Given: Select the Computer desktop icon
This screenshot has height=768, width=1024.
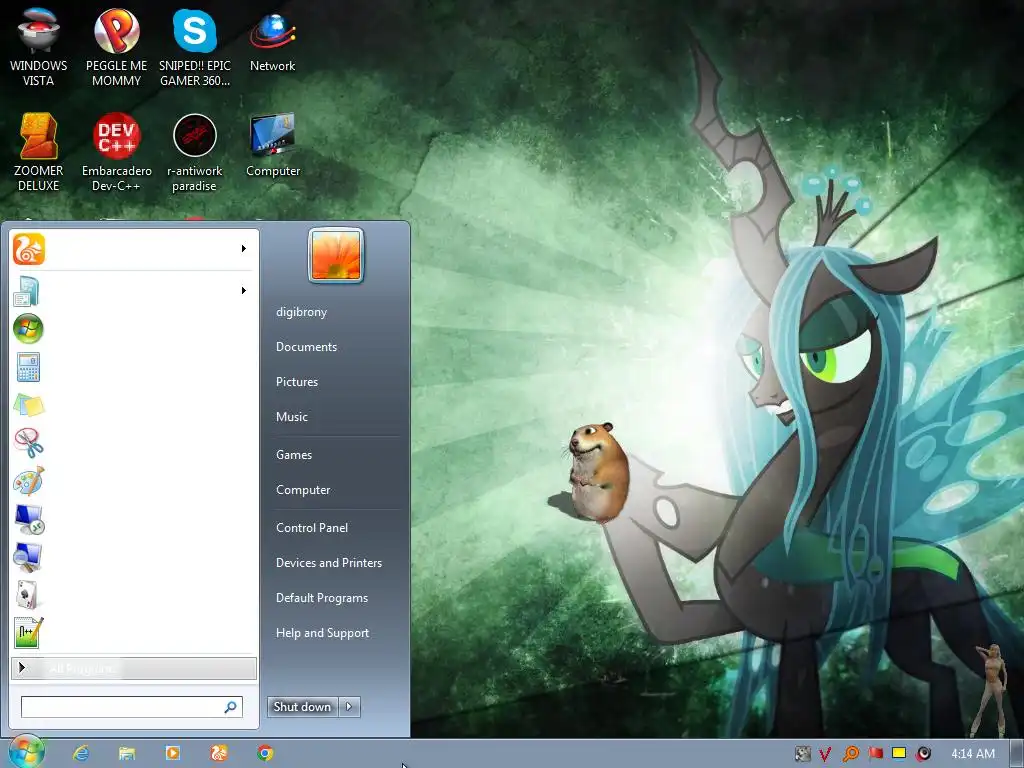Looking at the screenshot, I should click(x=272, y=145).
